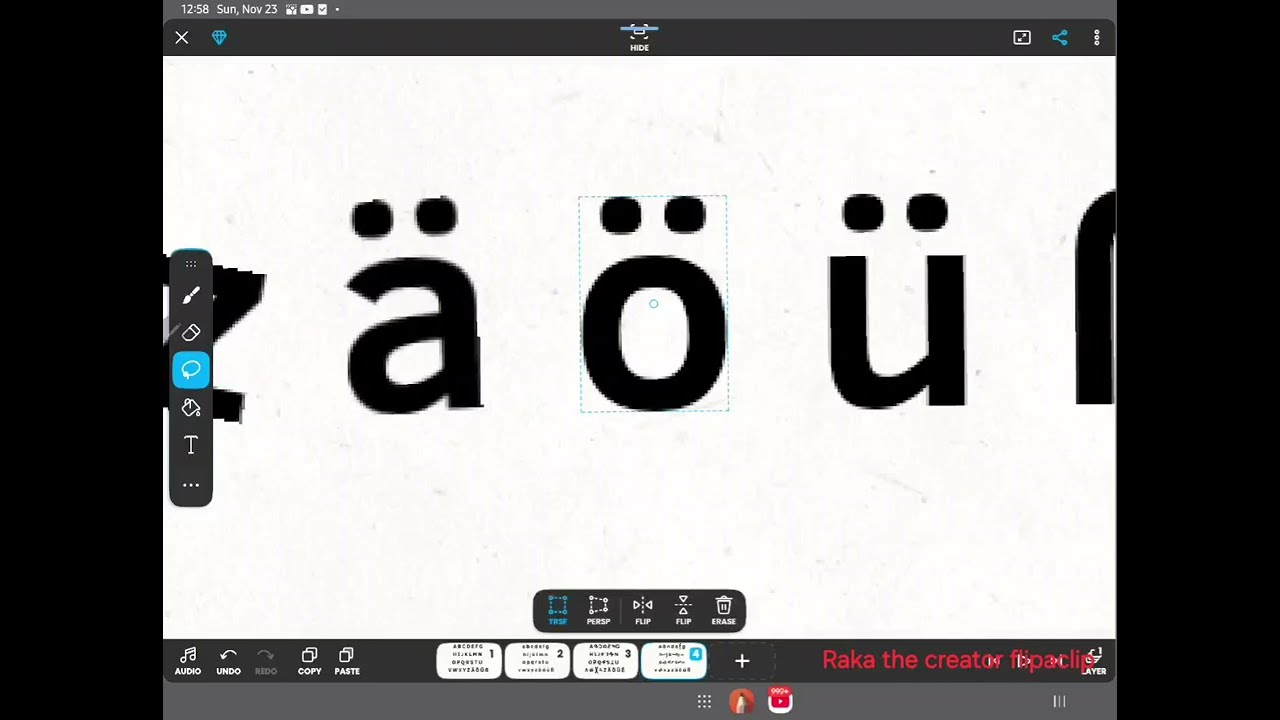
Task: Select the Eraser tool
Action: click(191, 332)
